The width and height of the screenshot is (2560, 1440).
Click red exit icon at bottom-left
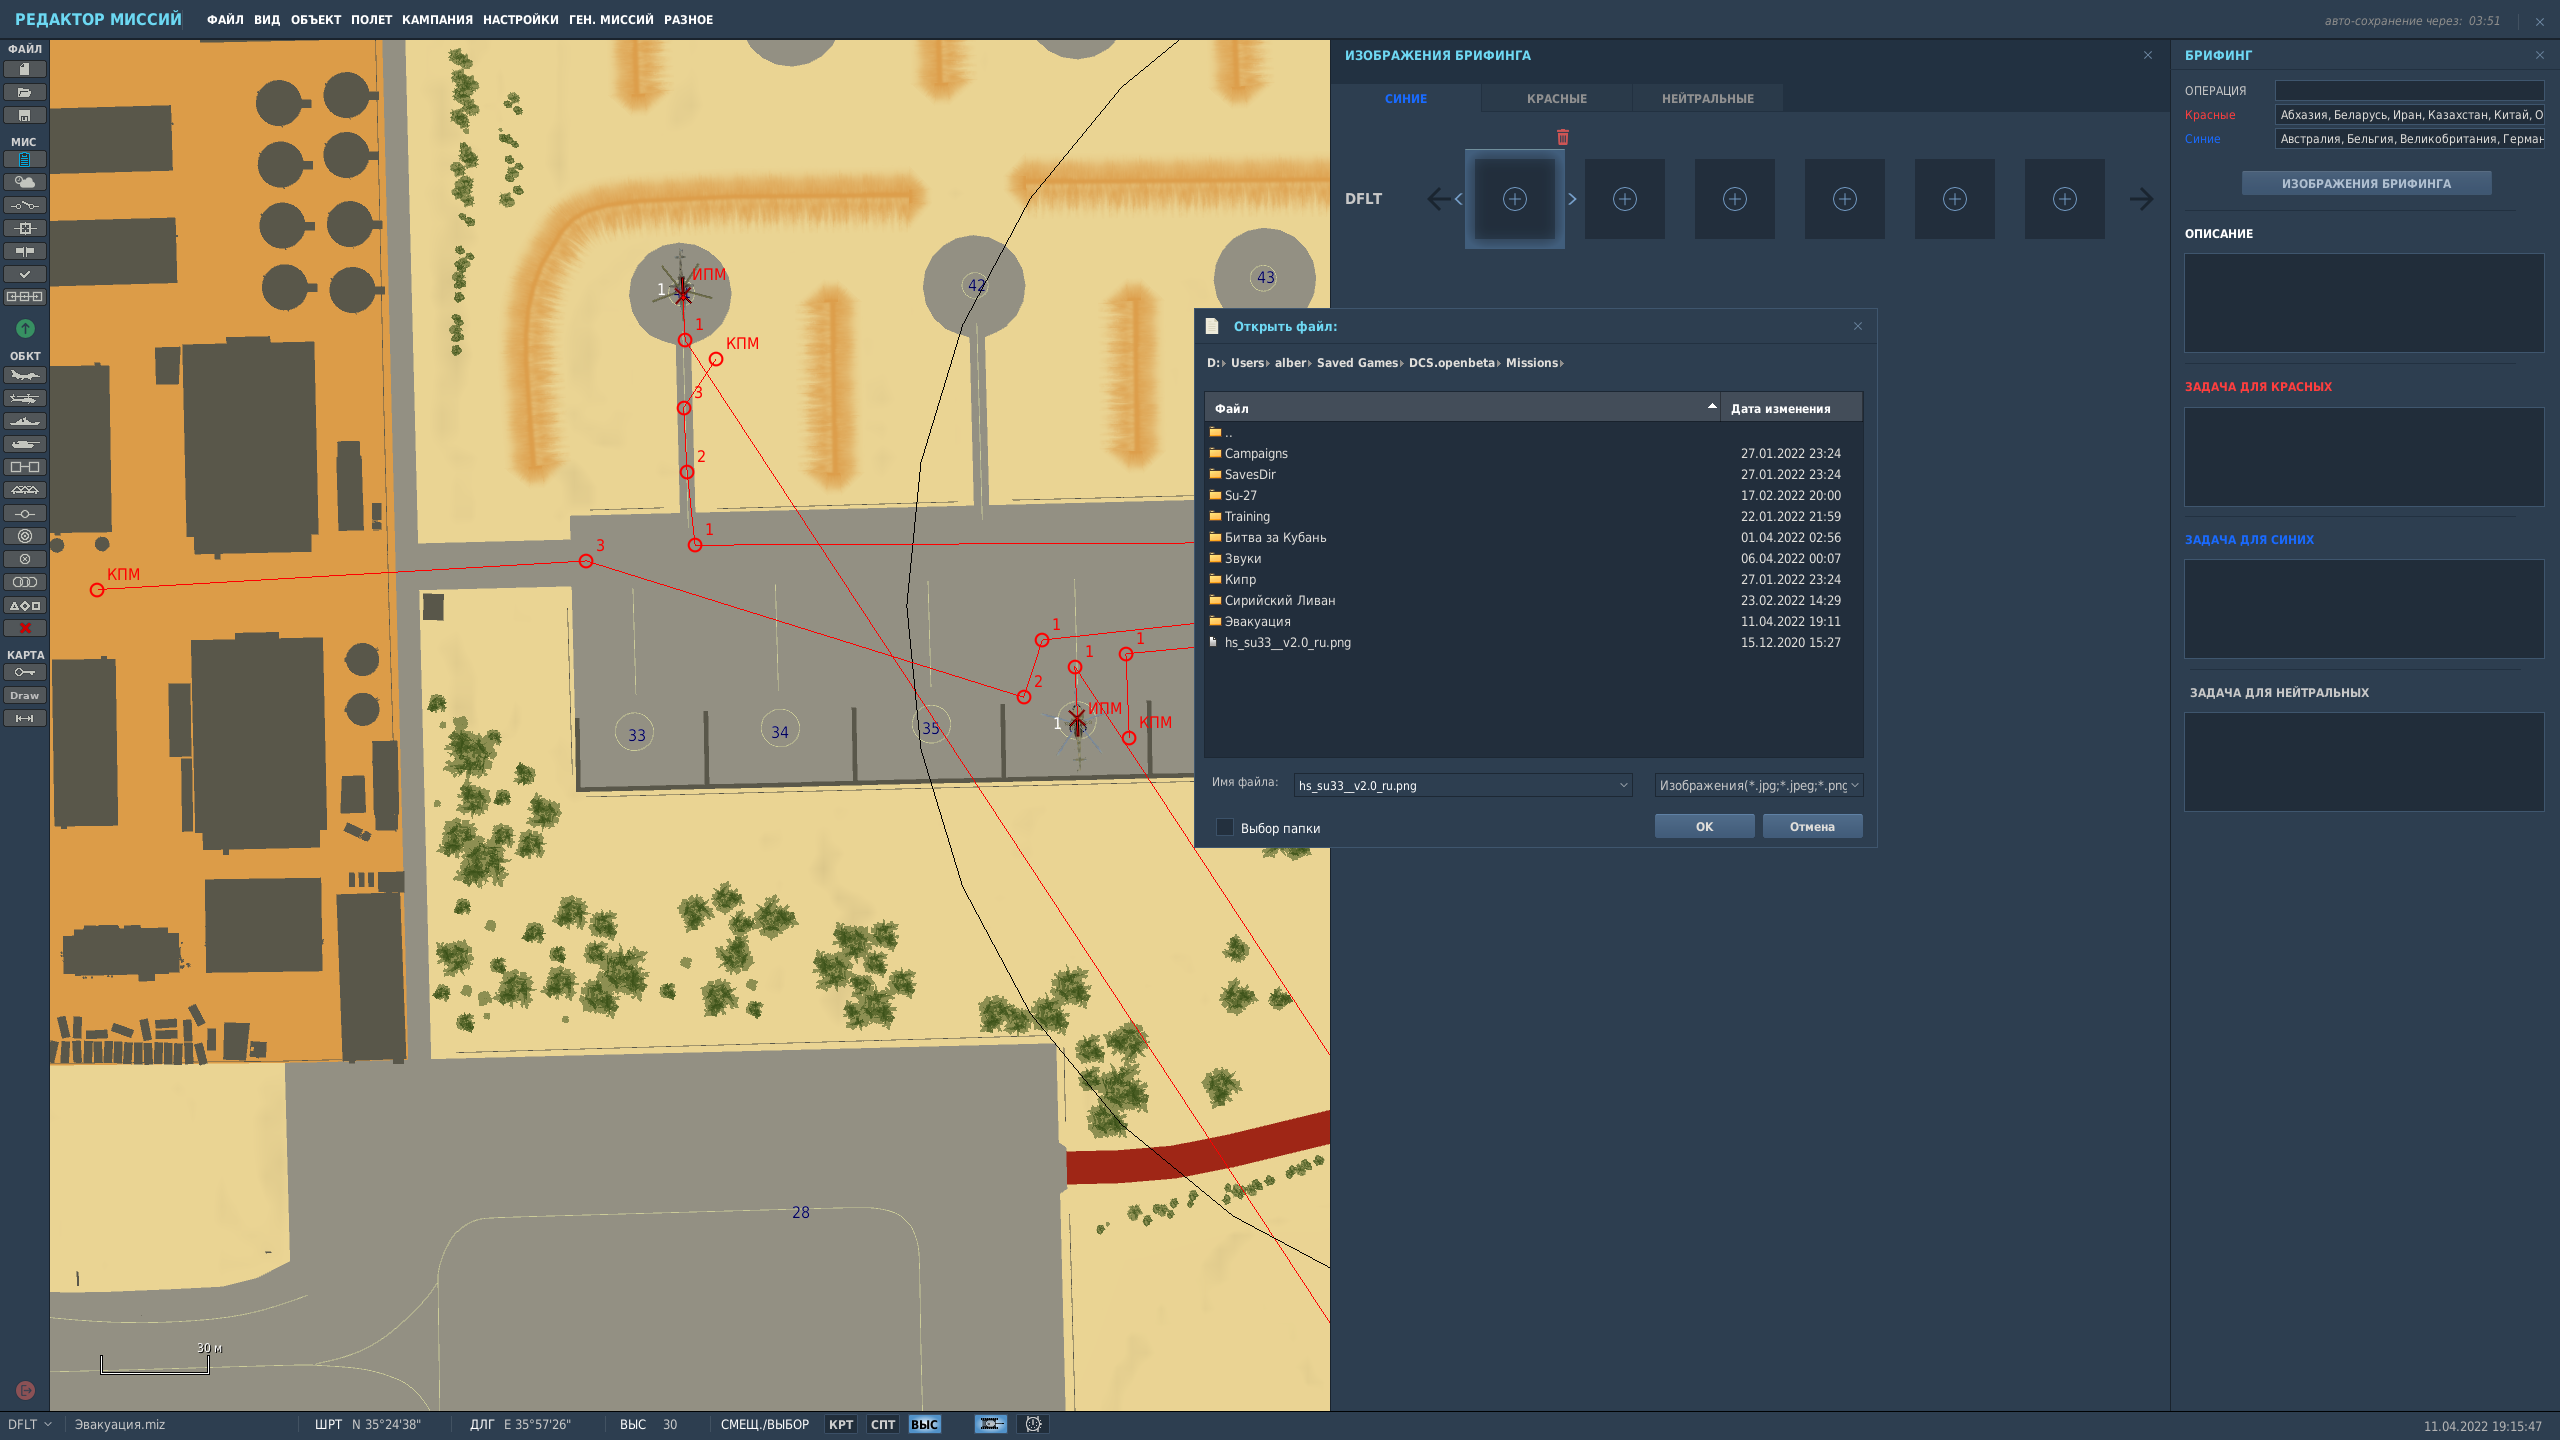25,1390
